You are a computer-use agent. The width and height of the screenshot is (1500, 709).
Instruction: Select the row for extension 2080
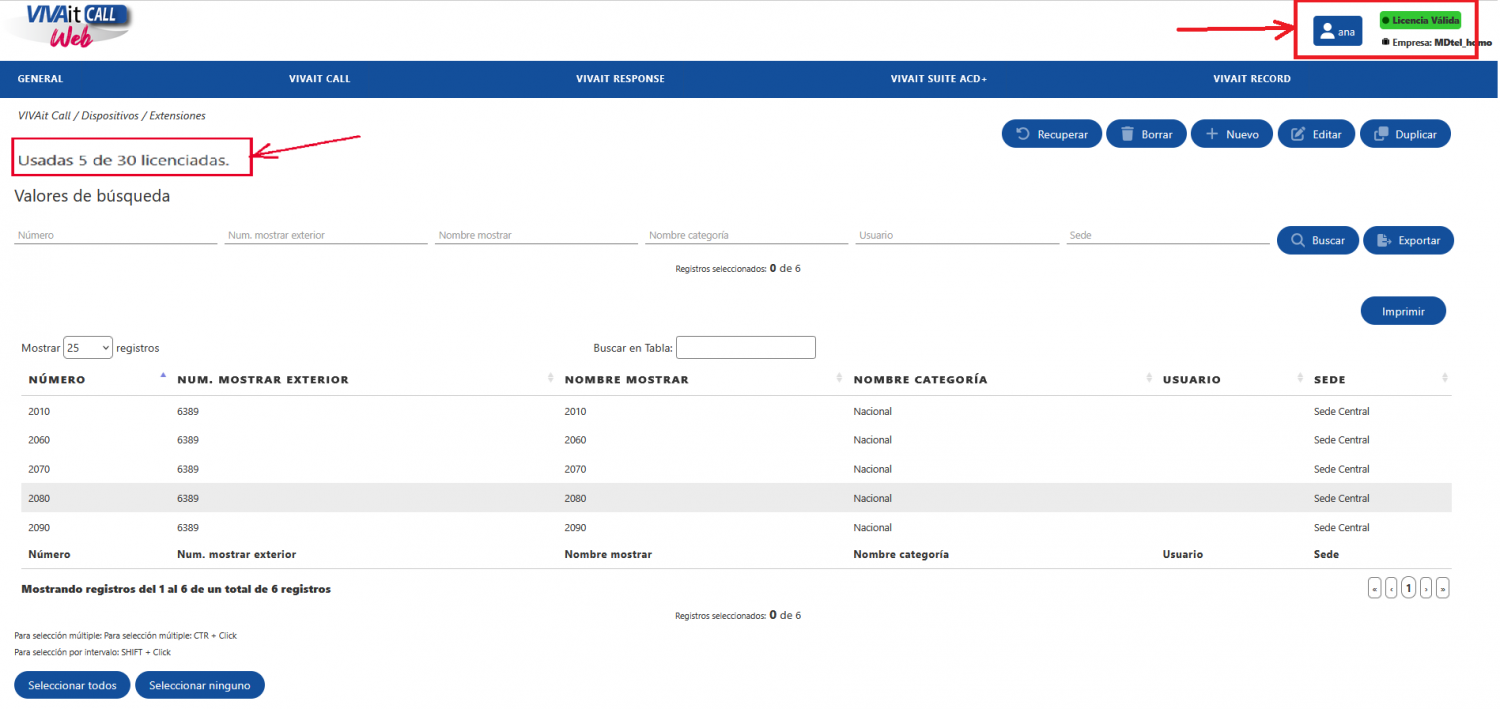(x=737, y=499)
